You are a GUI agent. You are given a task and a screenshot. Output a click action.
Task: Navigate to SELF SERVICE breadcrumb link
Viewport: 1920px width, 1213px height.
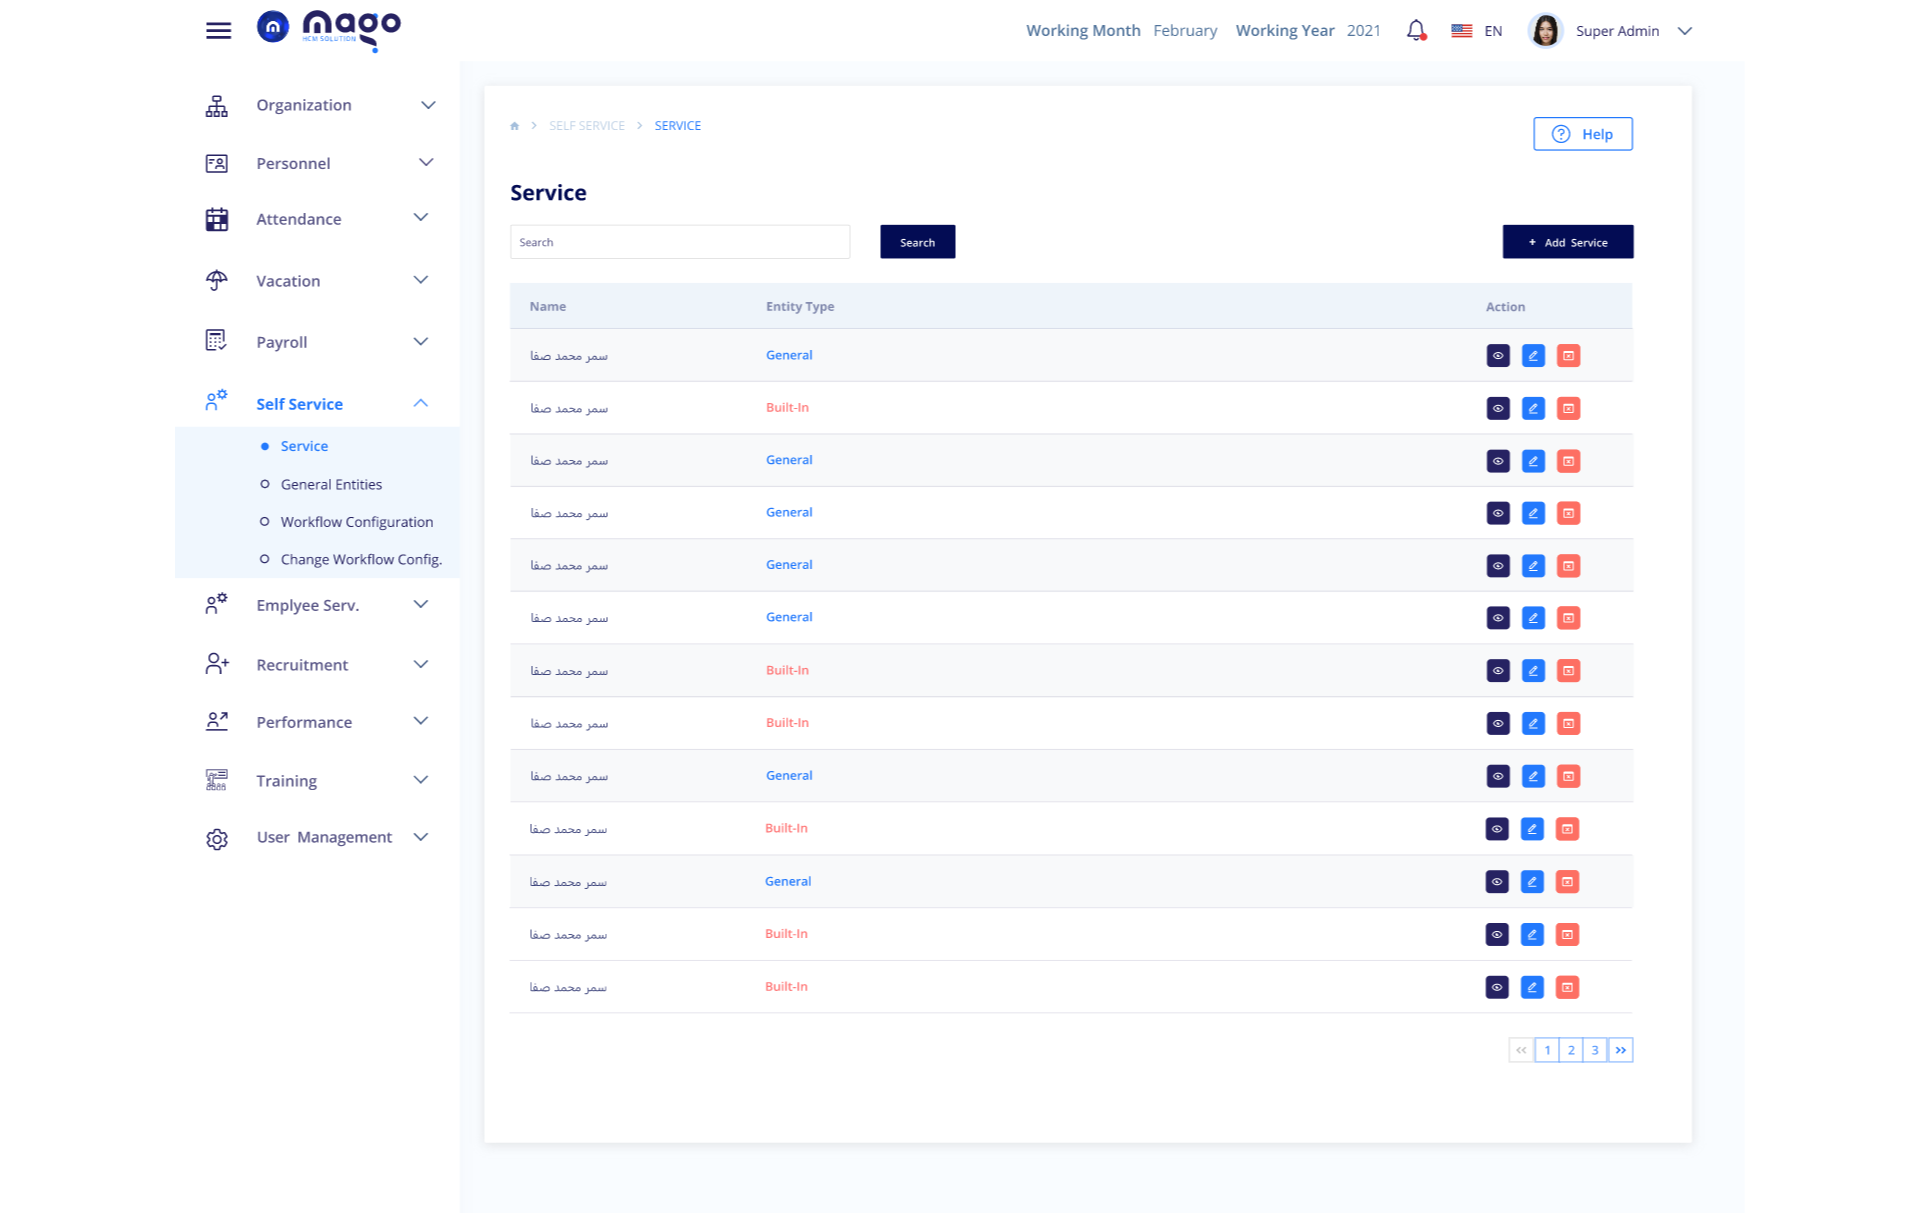coord(587,125)
